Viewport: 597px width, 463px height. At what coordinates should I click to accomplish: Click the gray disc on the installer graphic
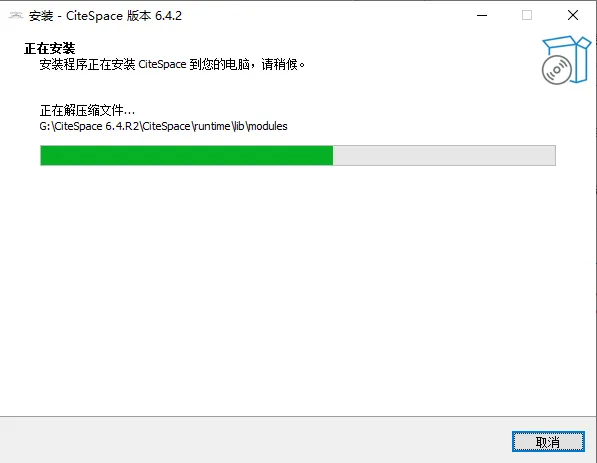557,70
